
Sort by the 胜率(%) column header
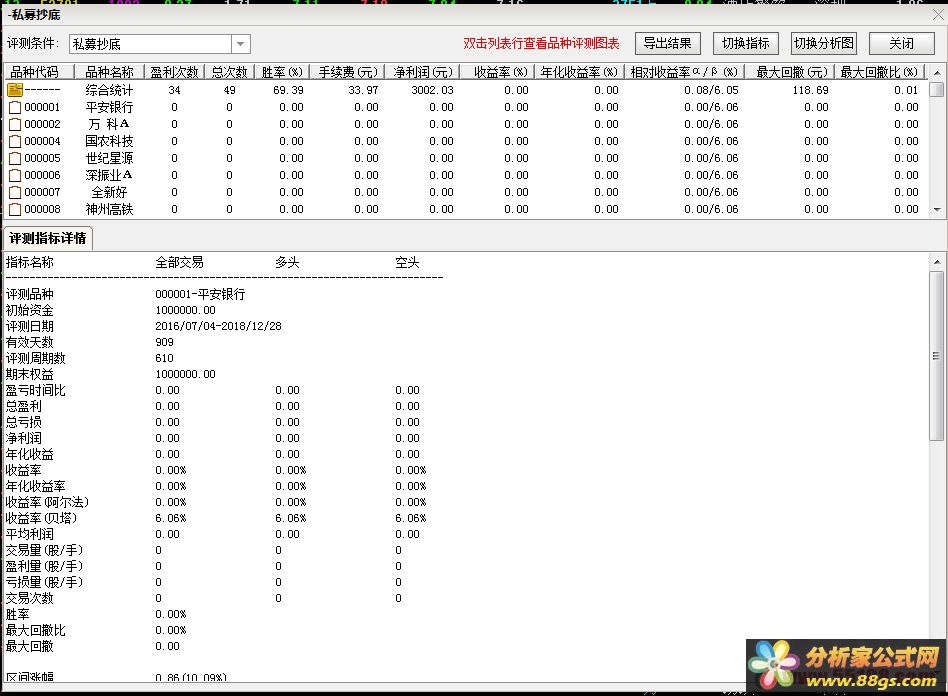tap(282, 72)
